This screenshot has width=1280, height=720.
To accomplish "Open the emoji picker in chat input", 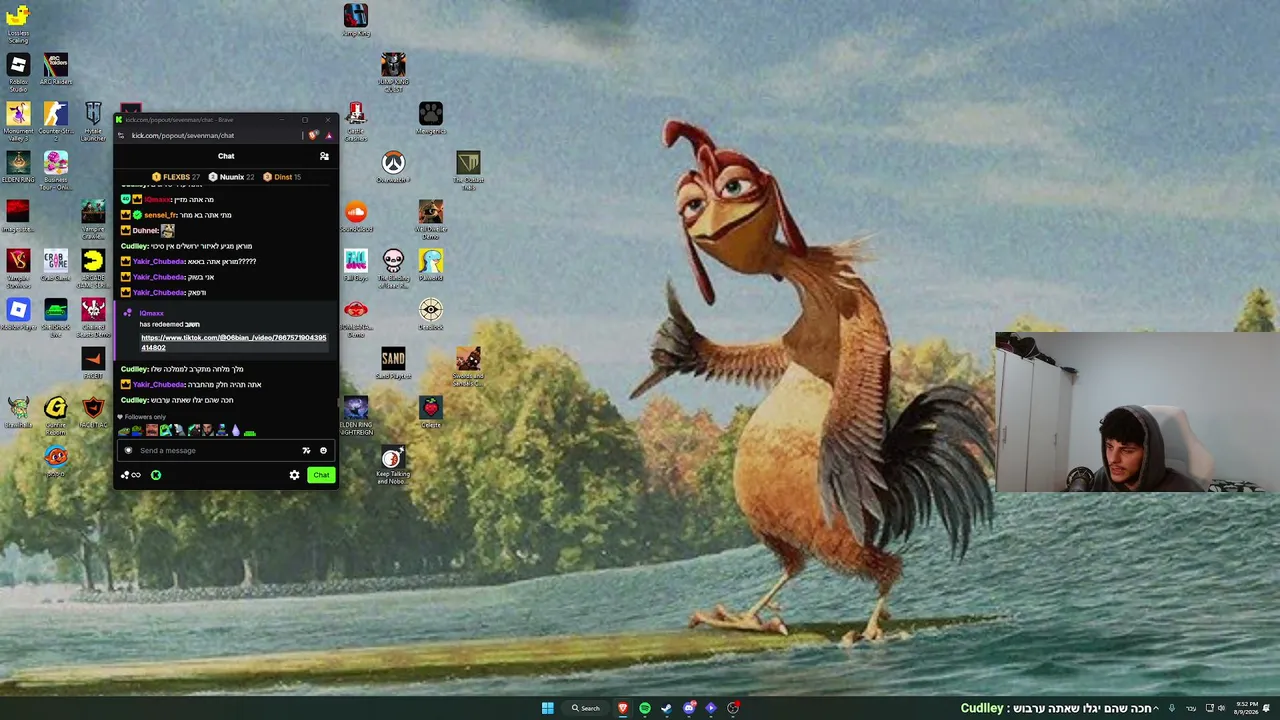I will pyautogui.click(x=323, y=450).
